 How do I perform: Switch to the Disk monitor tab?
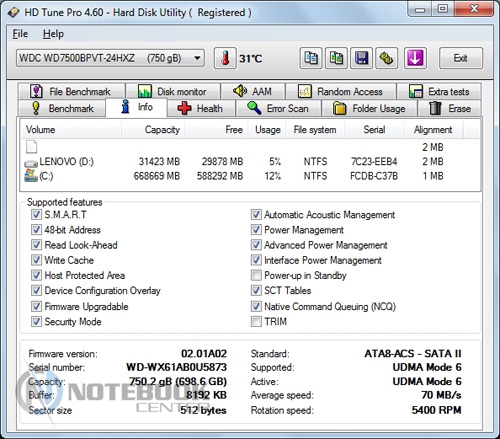[x=173, y=91]
